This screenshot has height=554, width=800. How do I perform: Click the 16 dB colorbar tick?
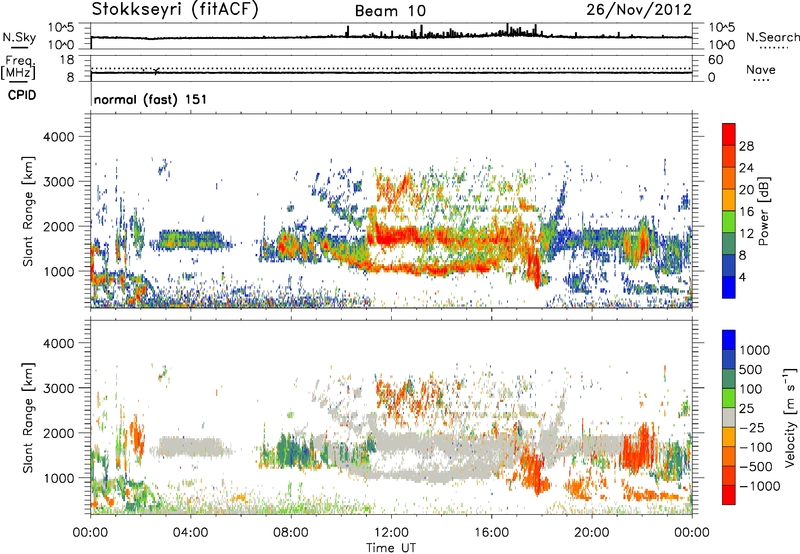[x=746, y=212]
